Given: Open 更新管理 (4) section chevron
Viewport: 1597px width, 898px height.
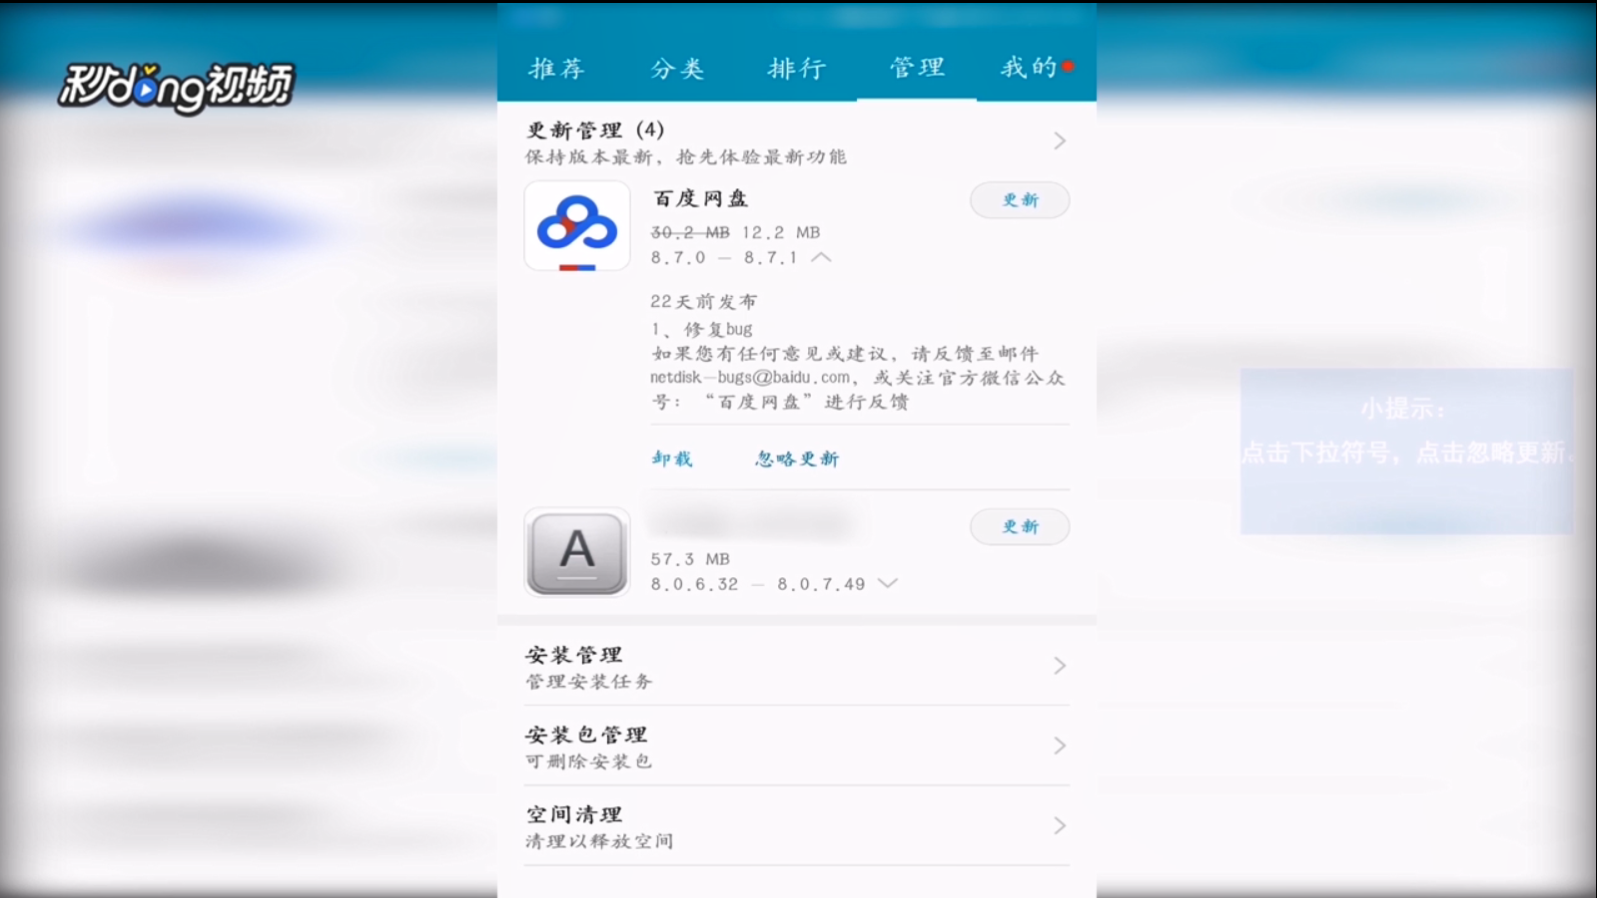Looking at the screenshot, I should point(1059,141).
